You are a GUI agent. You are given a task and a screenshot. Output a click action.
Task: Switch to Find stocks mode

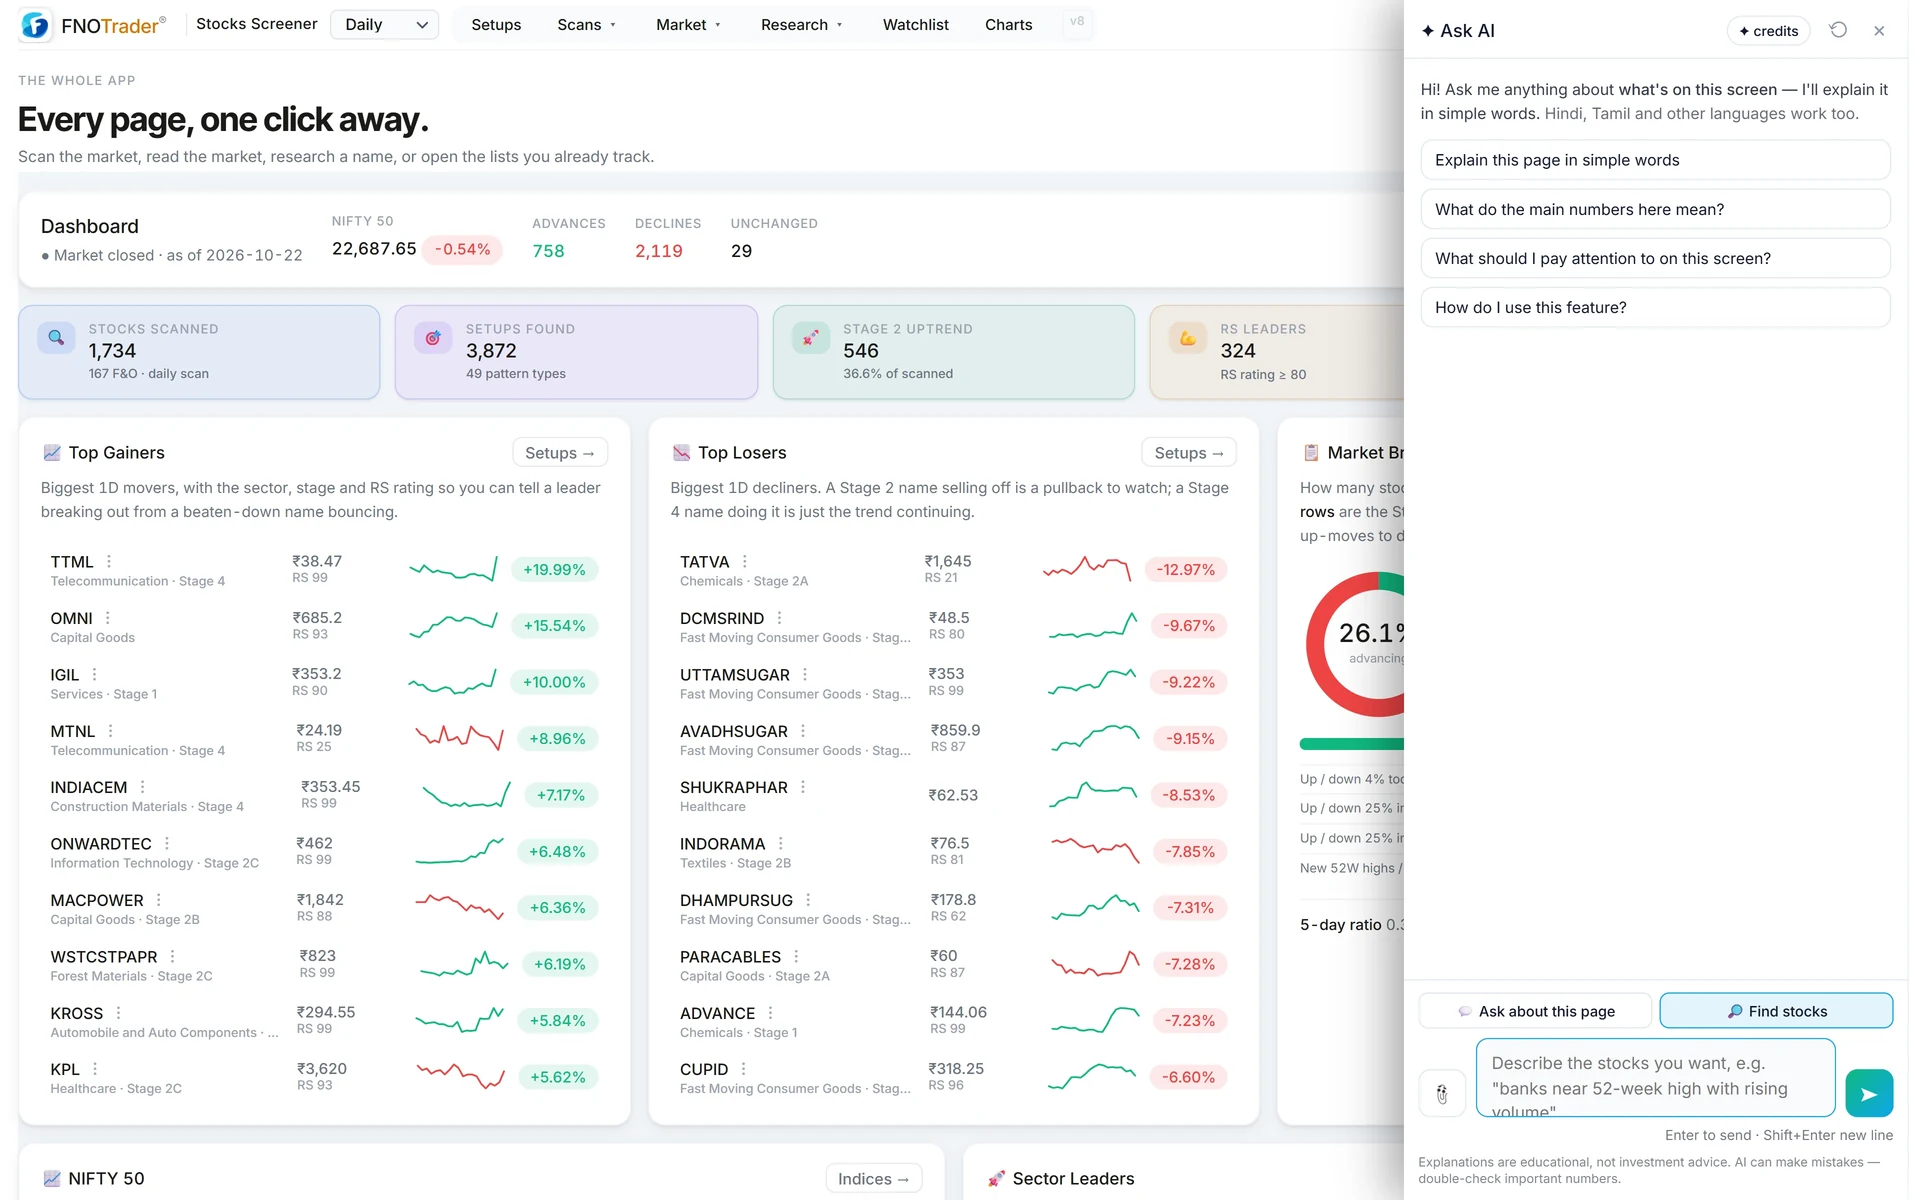1776,1011
